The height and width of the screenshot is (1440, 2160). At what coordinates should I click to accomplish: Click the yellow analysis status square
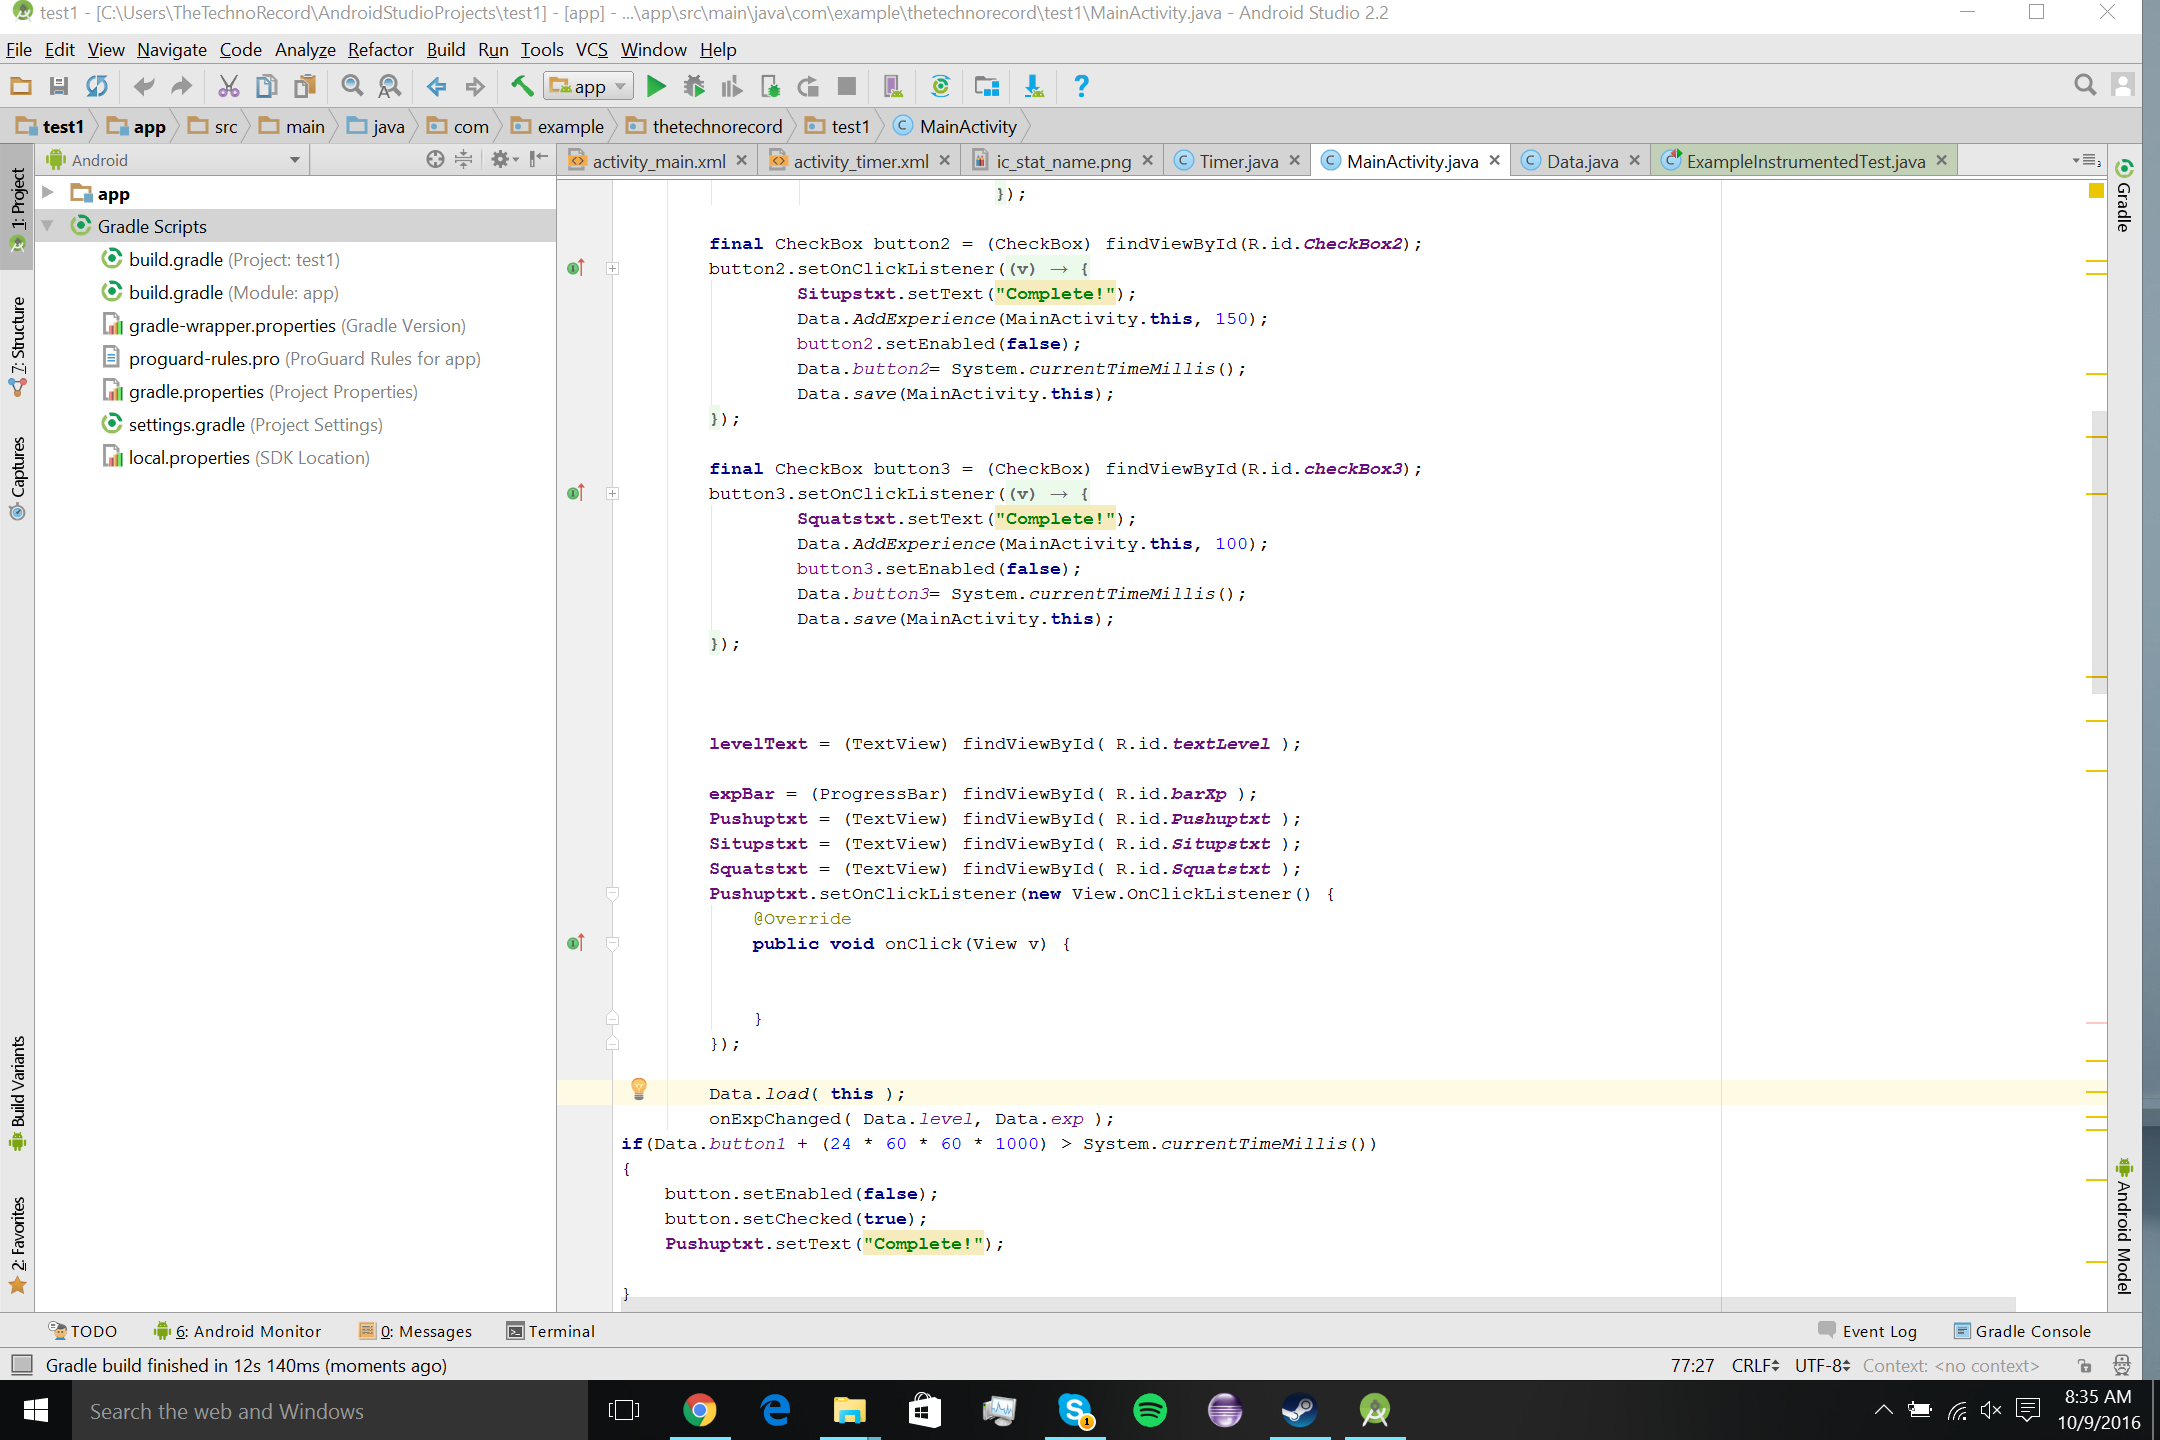tap(2097, 190)
